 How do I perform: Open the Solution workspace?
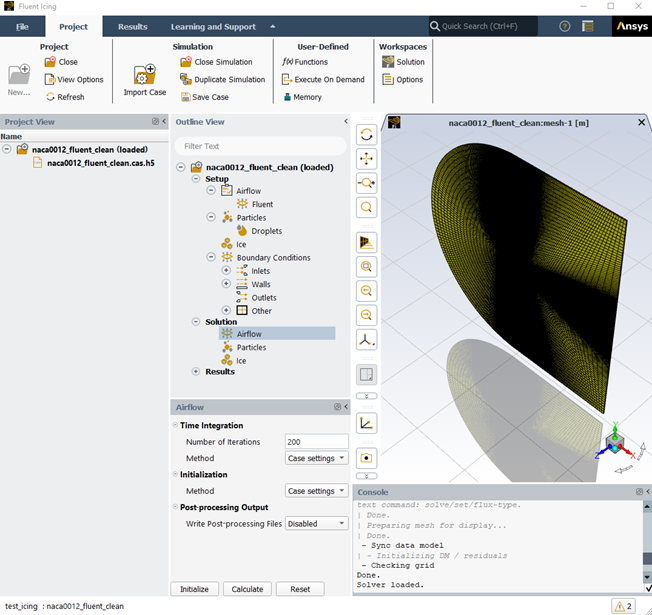[x=403, y=62]
